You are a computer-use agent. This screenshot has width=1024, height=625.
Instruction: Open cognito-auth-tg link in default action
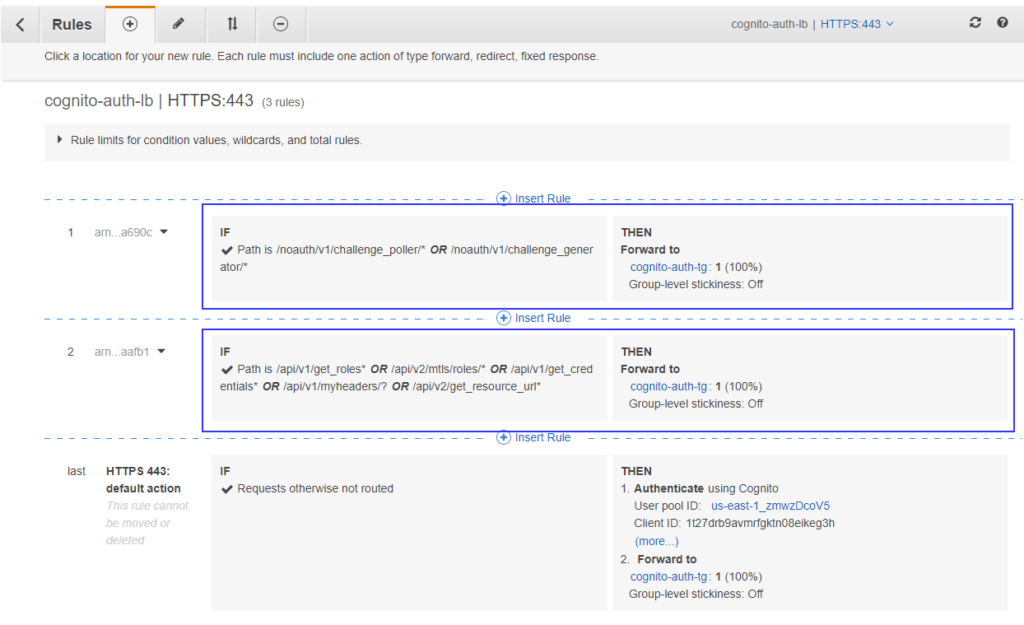[668, 577]
